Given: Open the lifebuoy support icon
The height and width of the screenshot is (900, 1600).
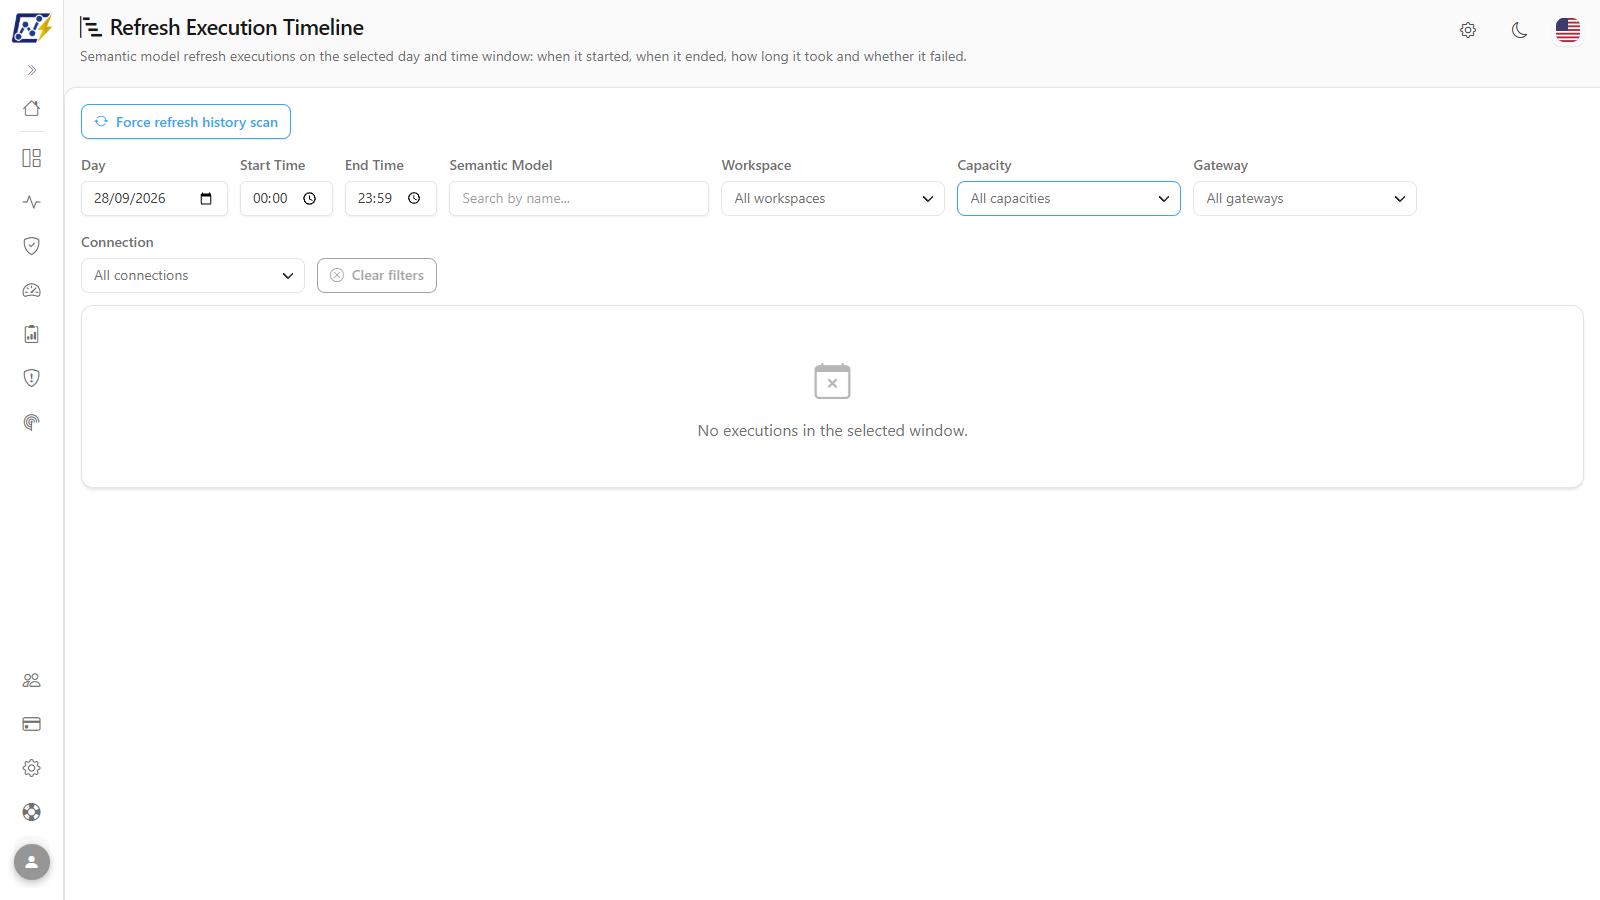Looking at the screenshot, I should coord(32,812).
